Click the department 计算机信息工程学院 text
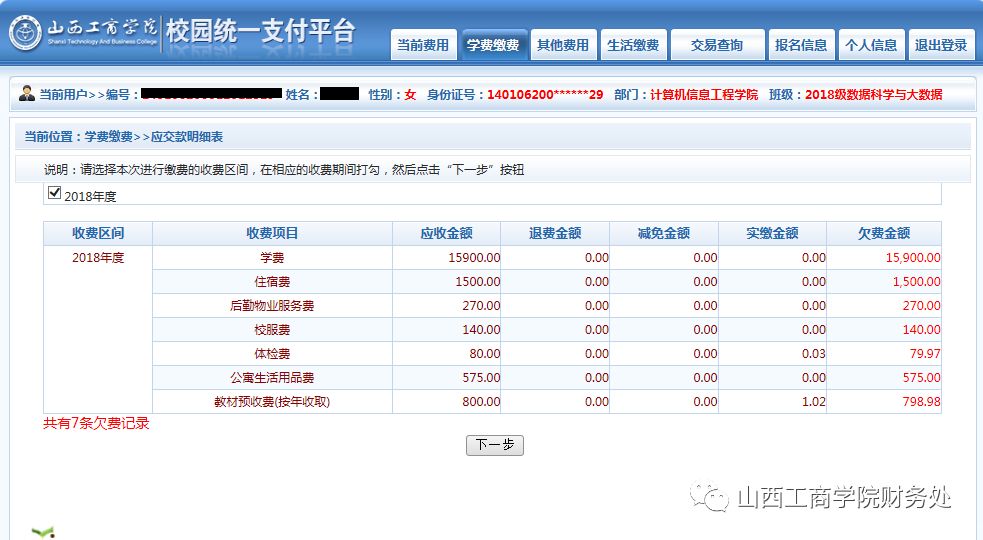 click(x=703, y=95)
